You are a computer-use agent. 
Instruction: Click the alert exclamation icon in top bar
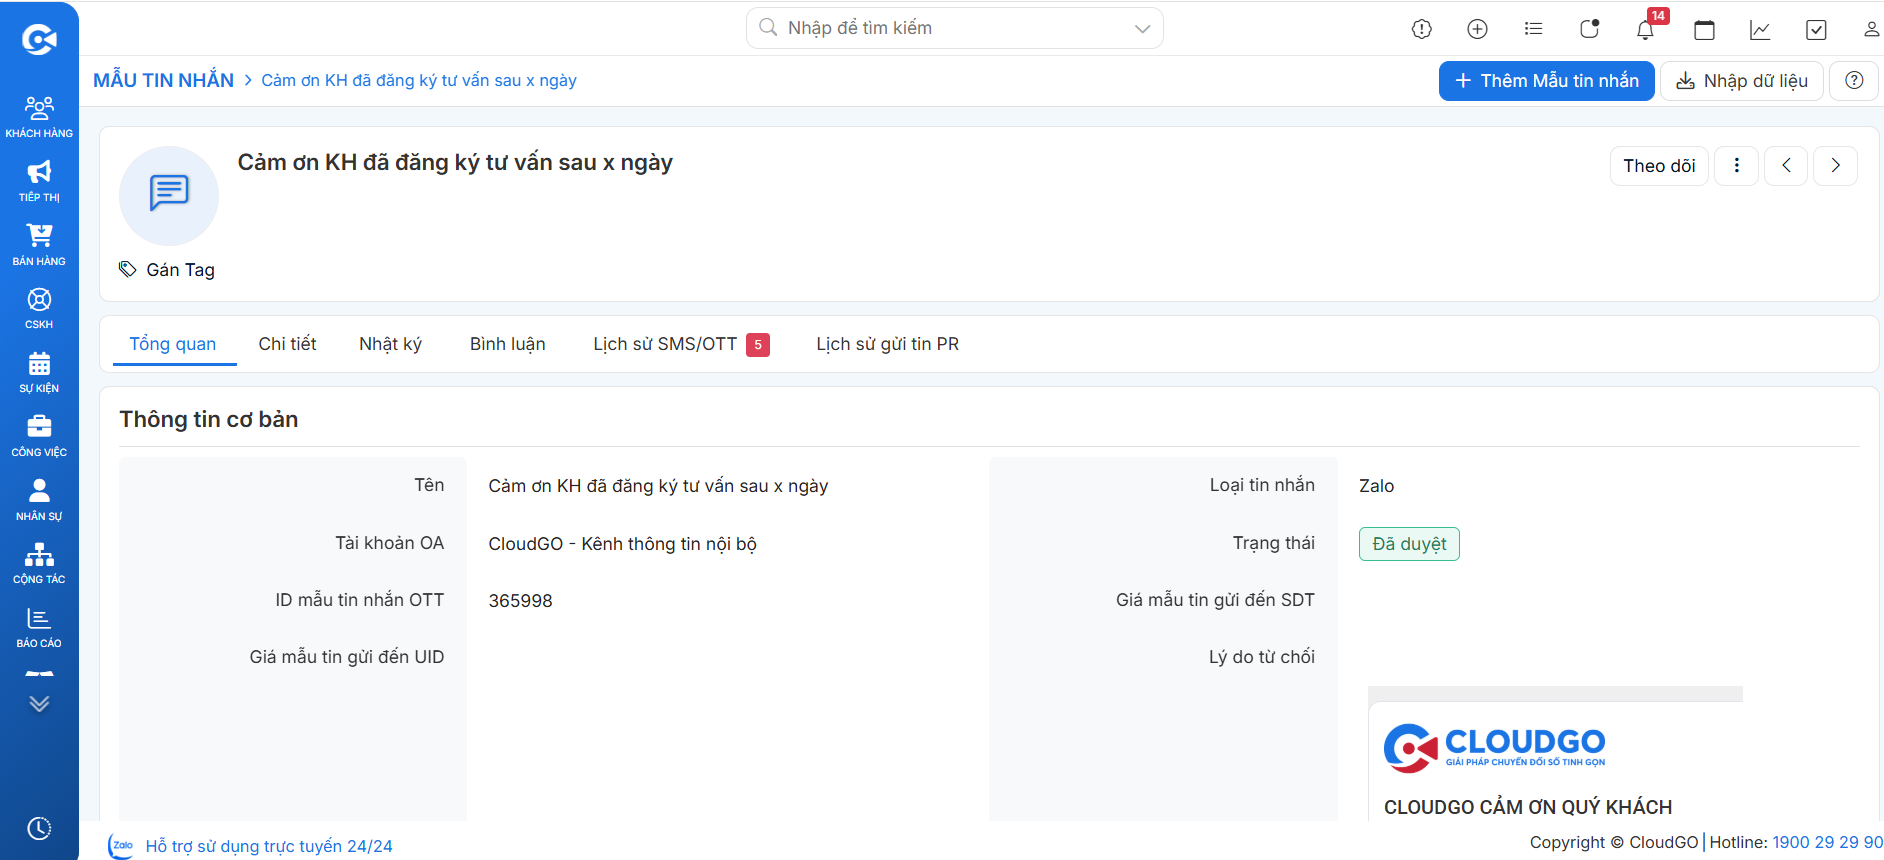(x=1422, y=29)
